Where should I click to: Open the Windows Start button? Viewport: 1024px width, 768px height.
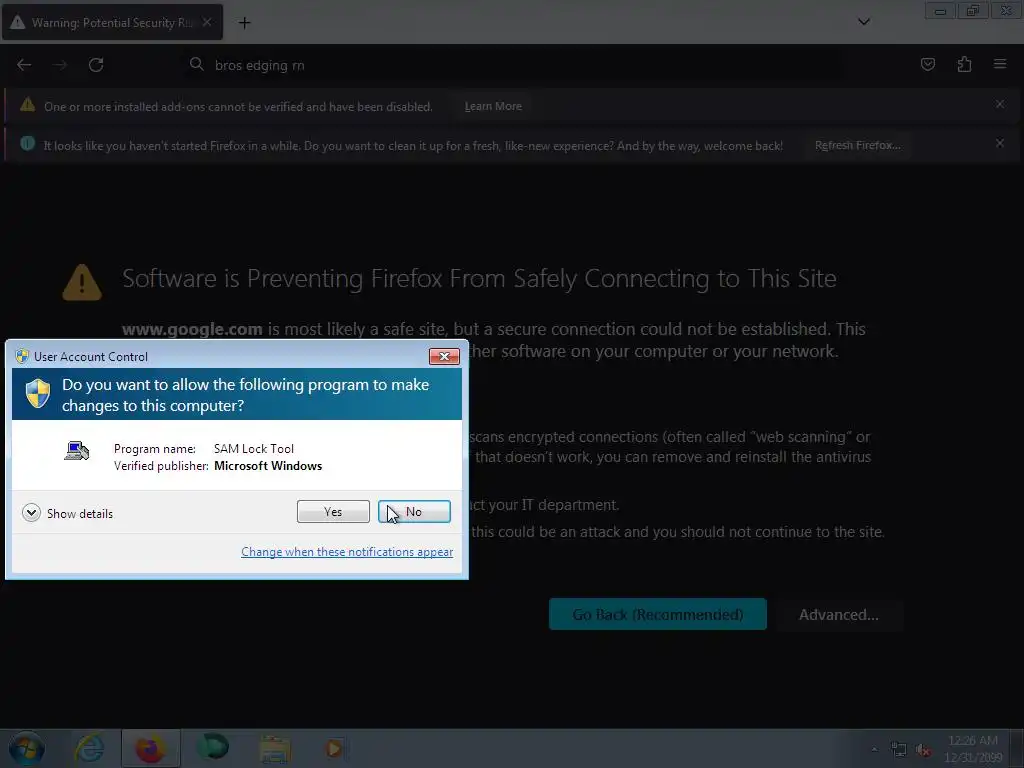coord(26,749)
